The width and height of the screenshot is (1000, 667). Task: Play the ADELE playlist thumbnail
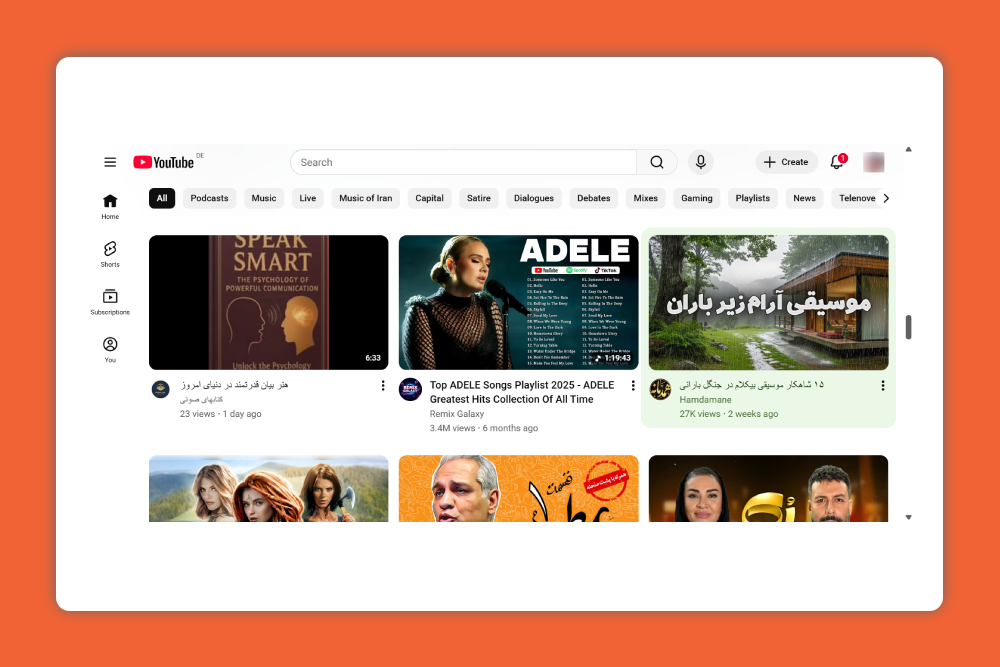tap(518, 302)
